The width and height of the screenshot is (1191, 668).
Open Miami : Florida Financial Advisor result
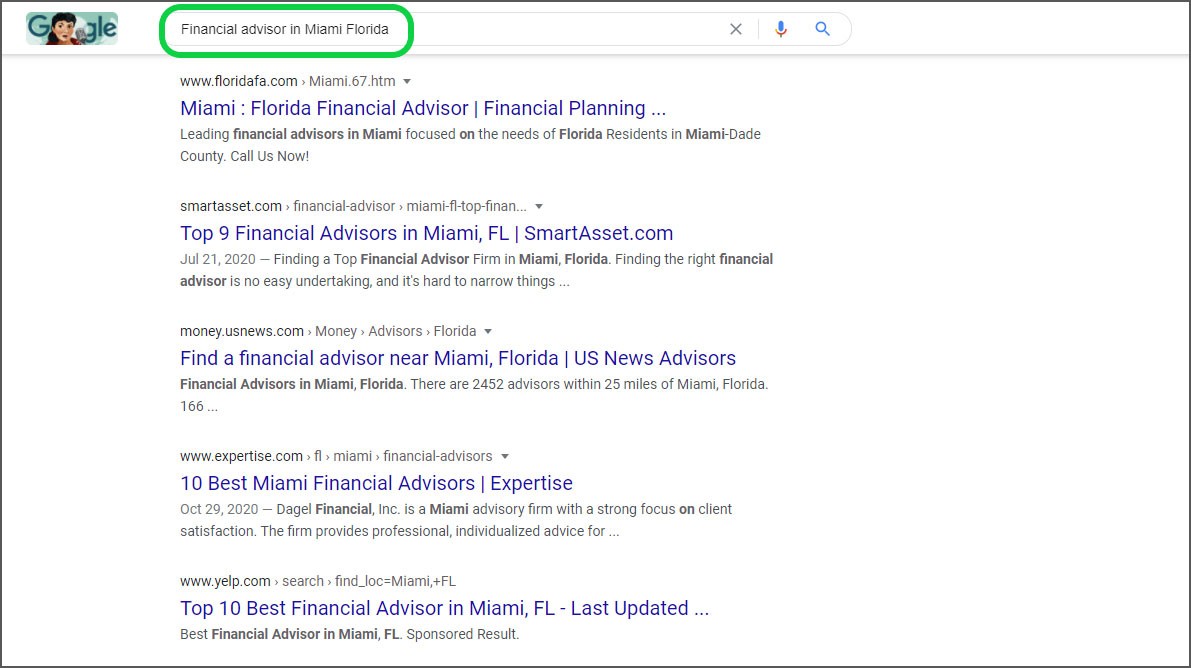pyautogui.click(x=423, y=108)
